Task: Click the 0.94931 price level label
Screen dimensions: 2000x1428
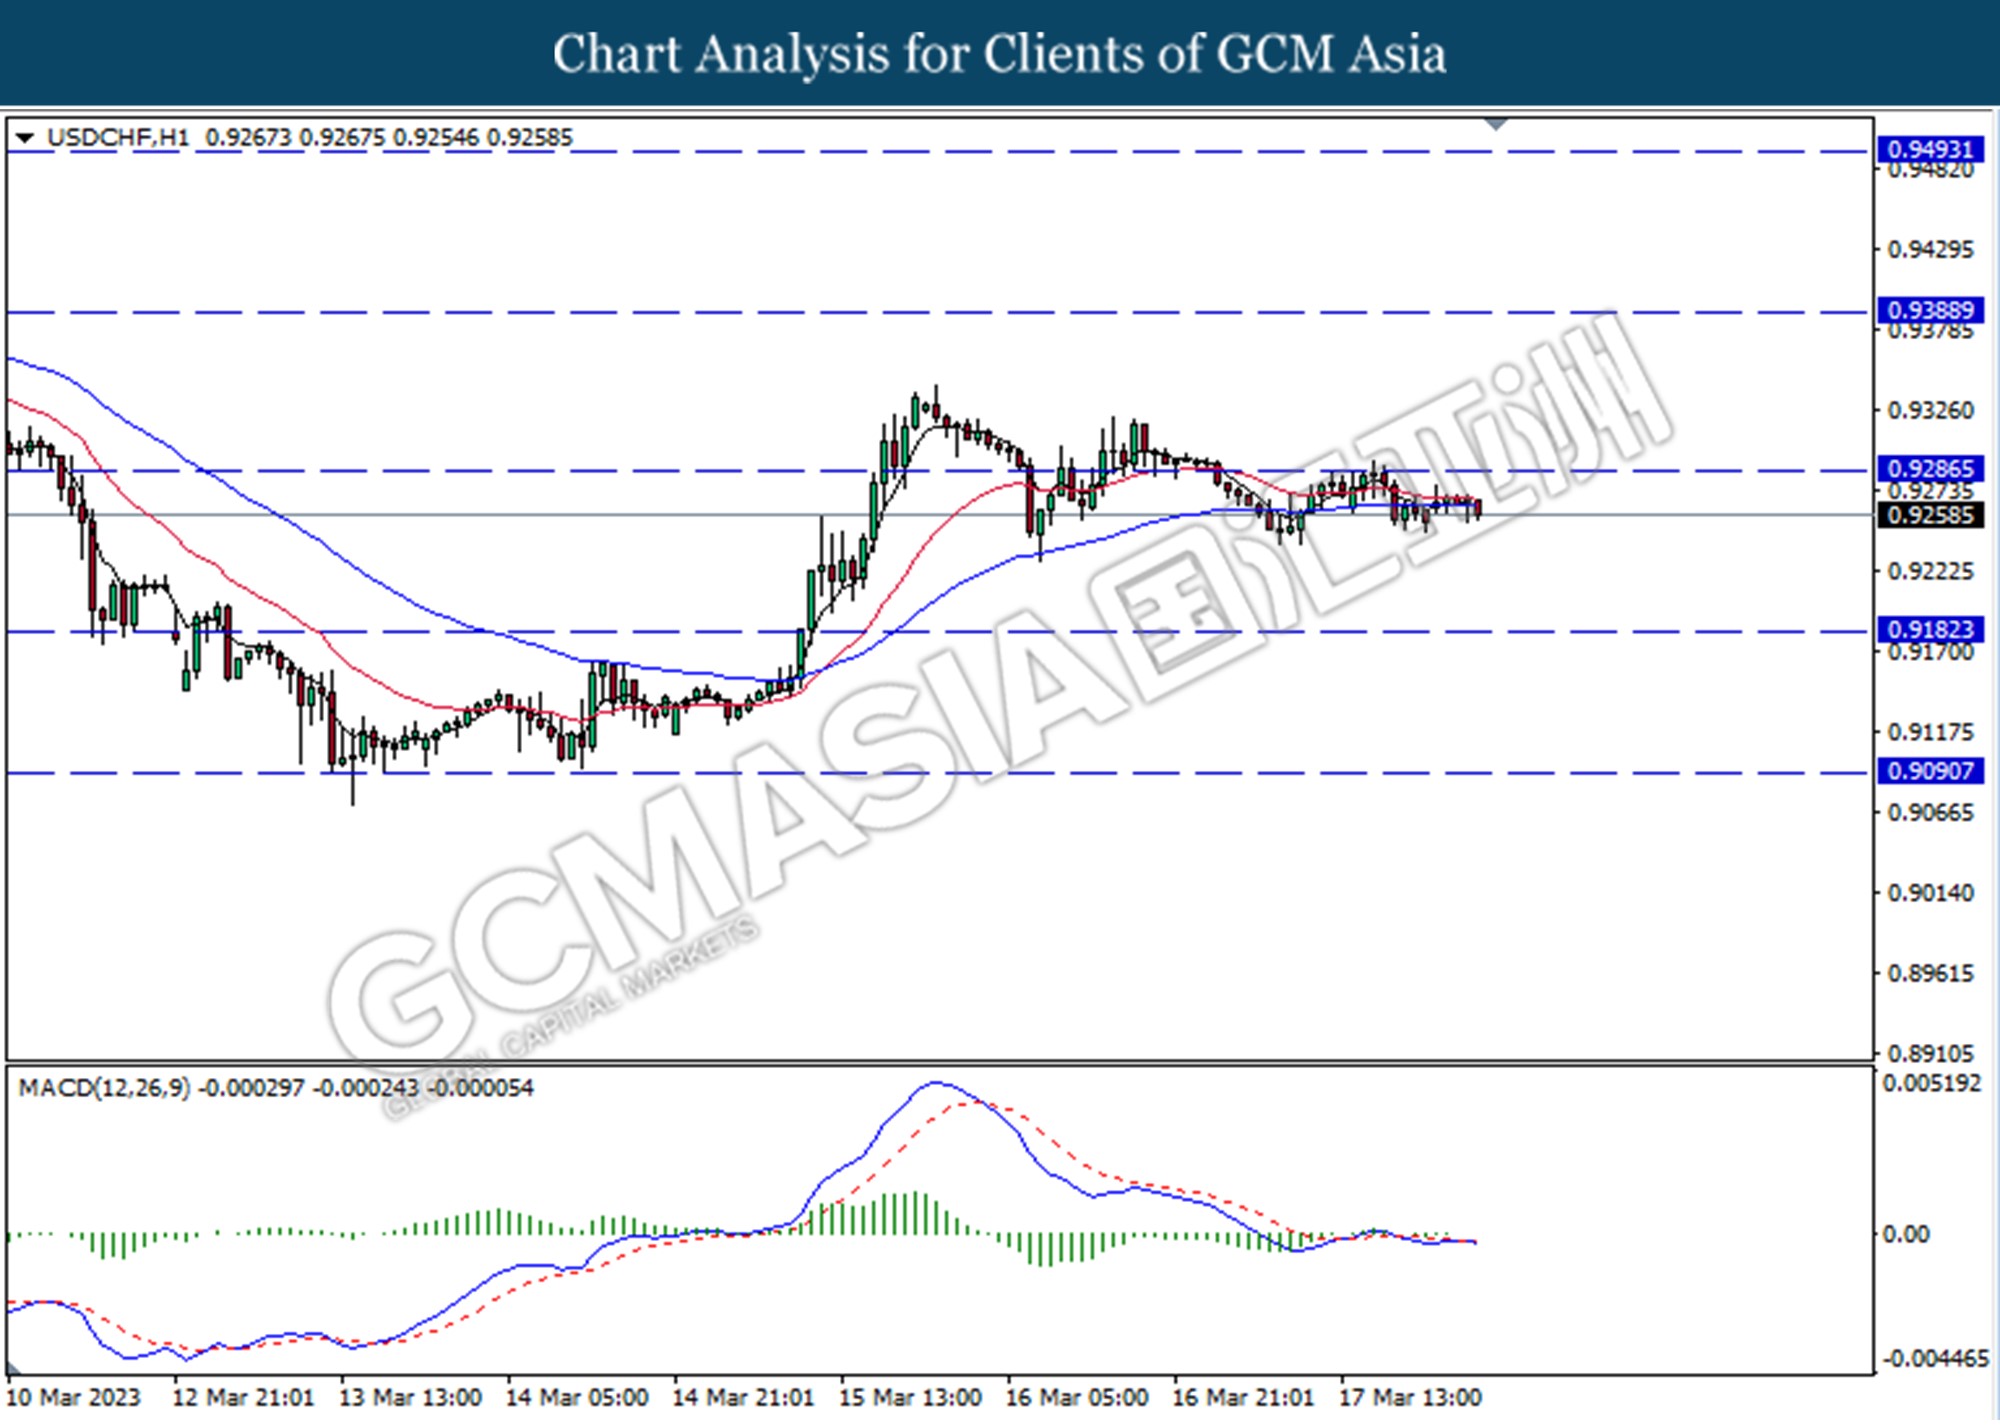Action: tap(1930, 150)
